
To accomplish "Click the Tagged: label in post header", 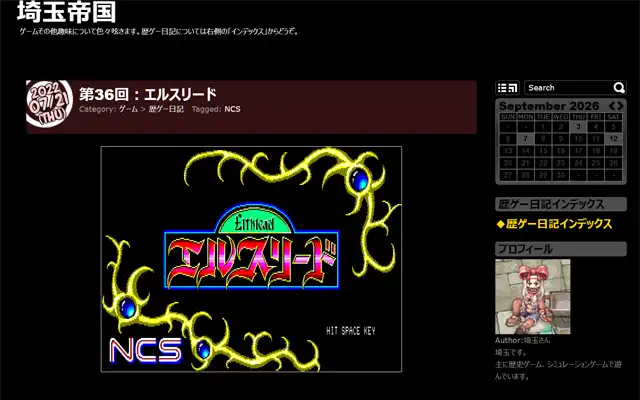I will tap(207, 109).
